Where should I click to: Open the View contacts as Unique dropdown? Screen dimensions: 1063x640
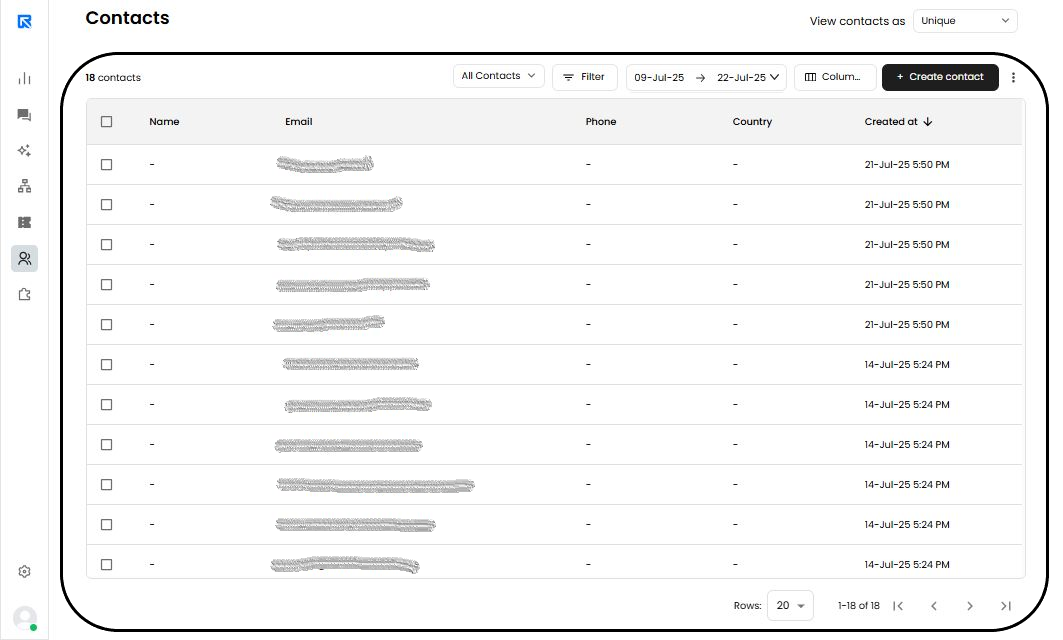(x=964, y=21)
